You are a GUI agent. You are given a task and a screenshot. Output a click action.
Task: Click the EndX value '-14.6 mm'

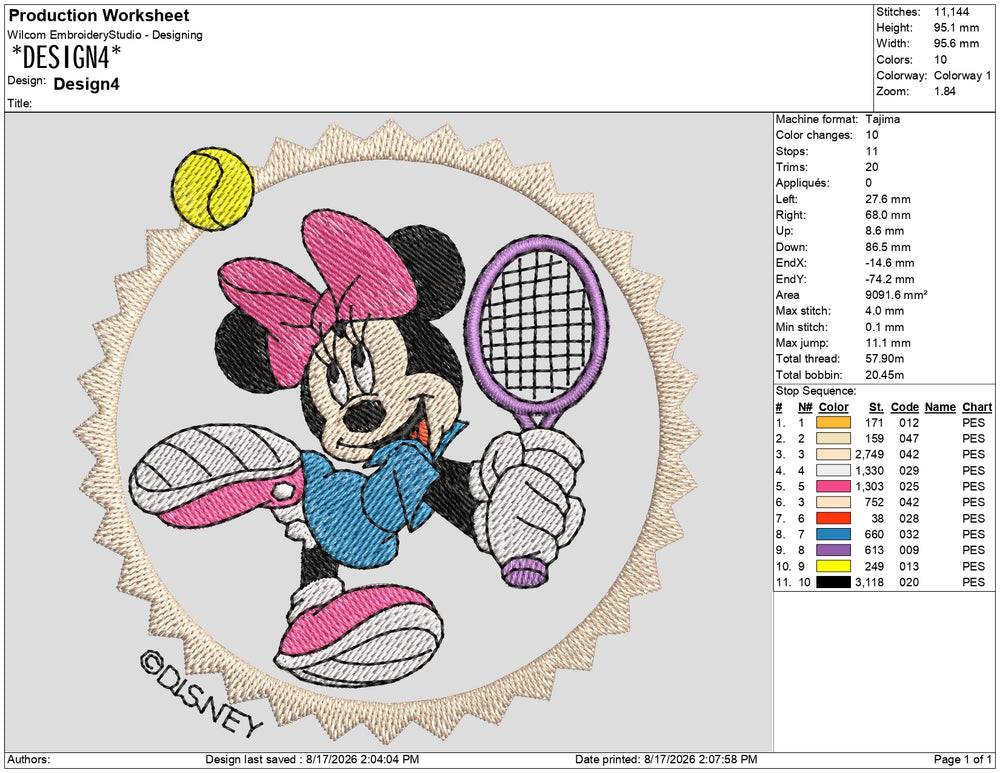(x=890, y=263)
